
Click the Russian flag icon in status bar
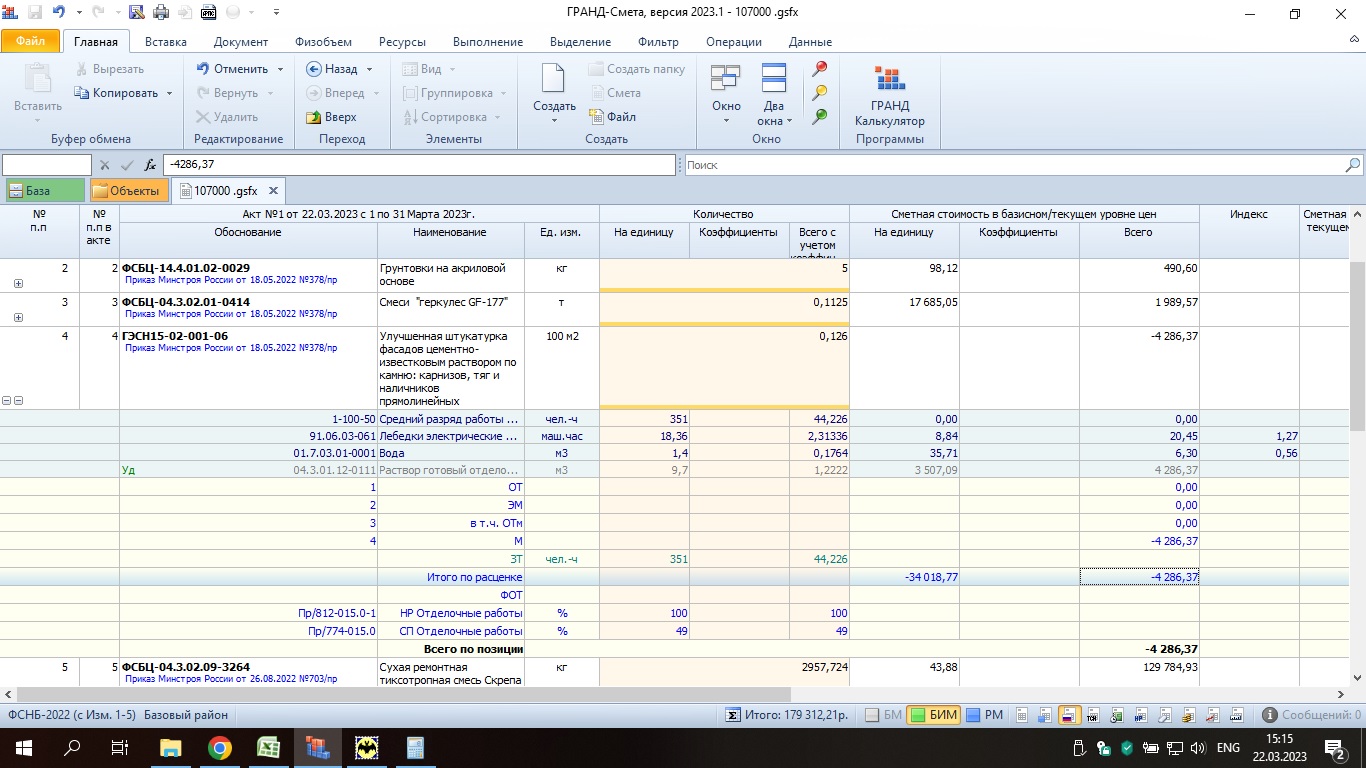1067,715
